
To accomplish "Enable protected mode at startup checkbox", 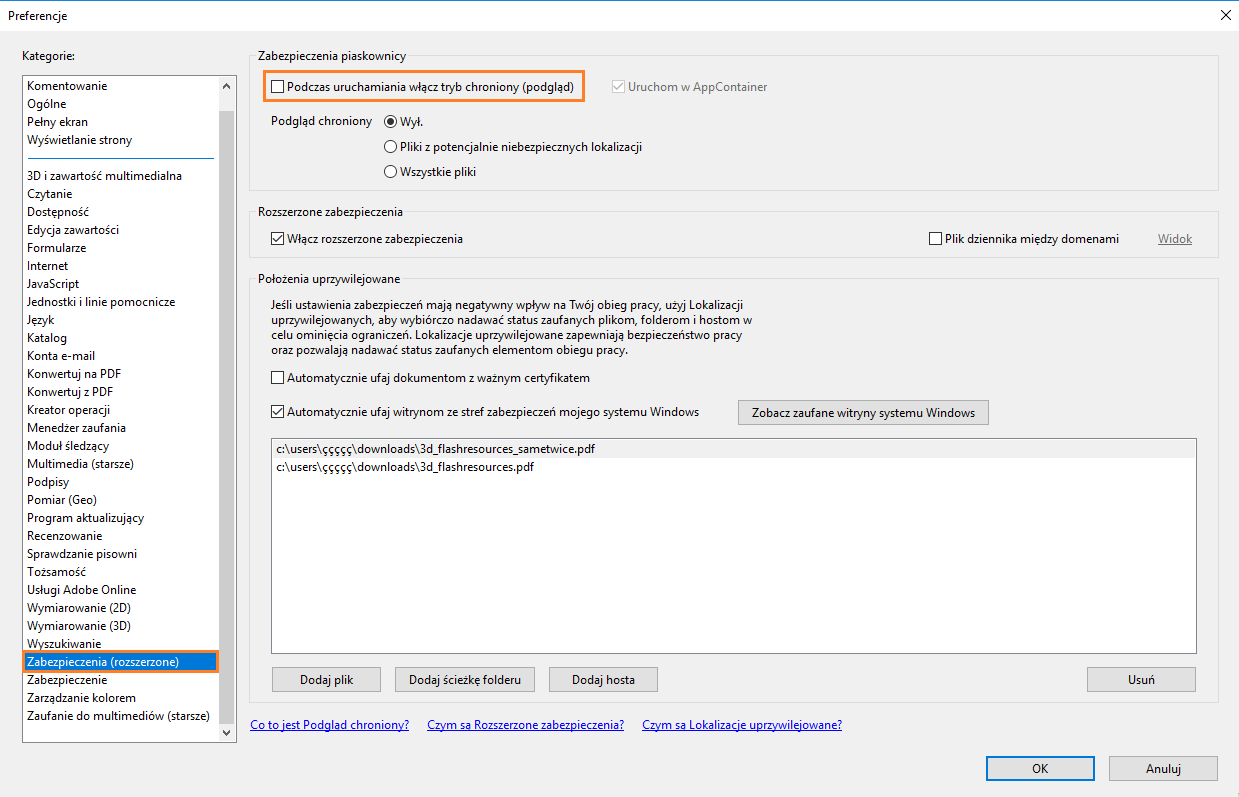I will [278, 87].
